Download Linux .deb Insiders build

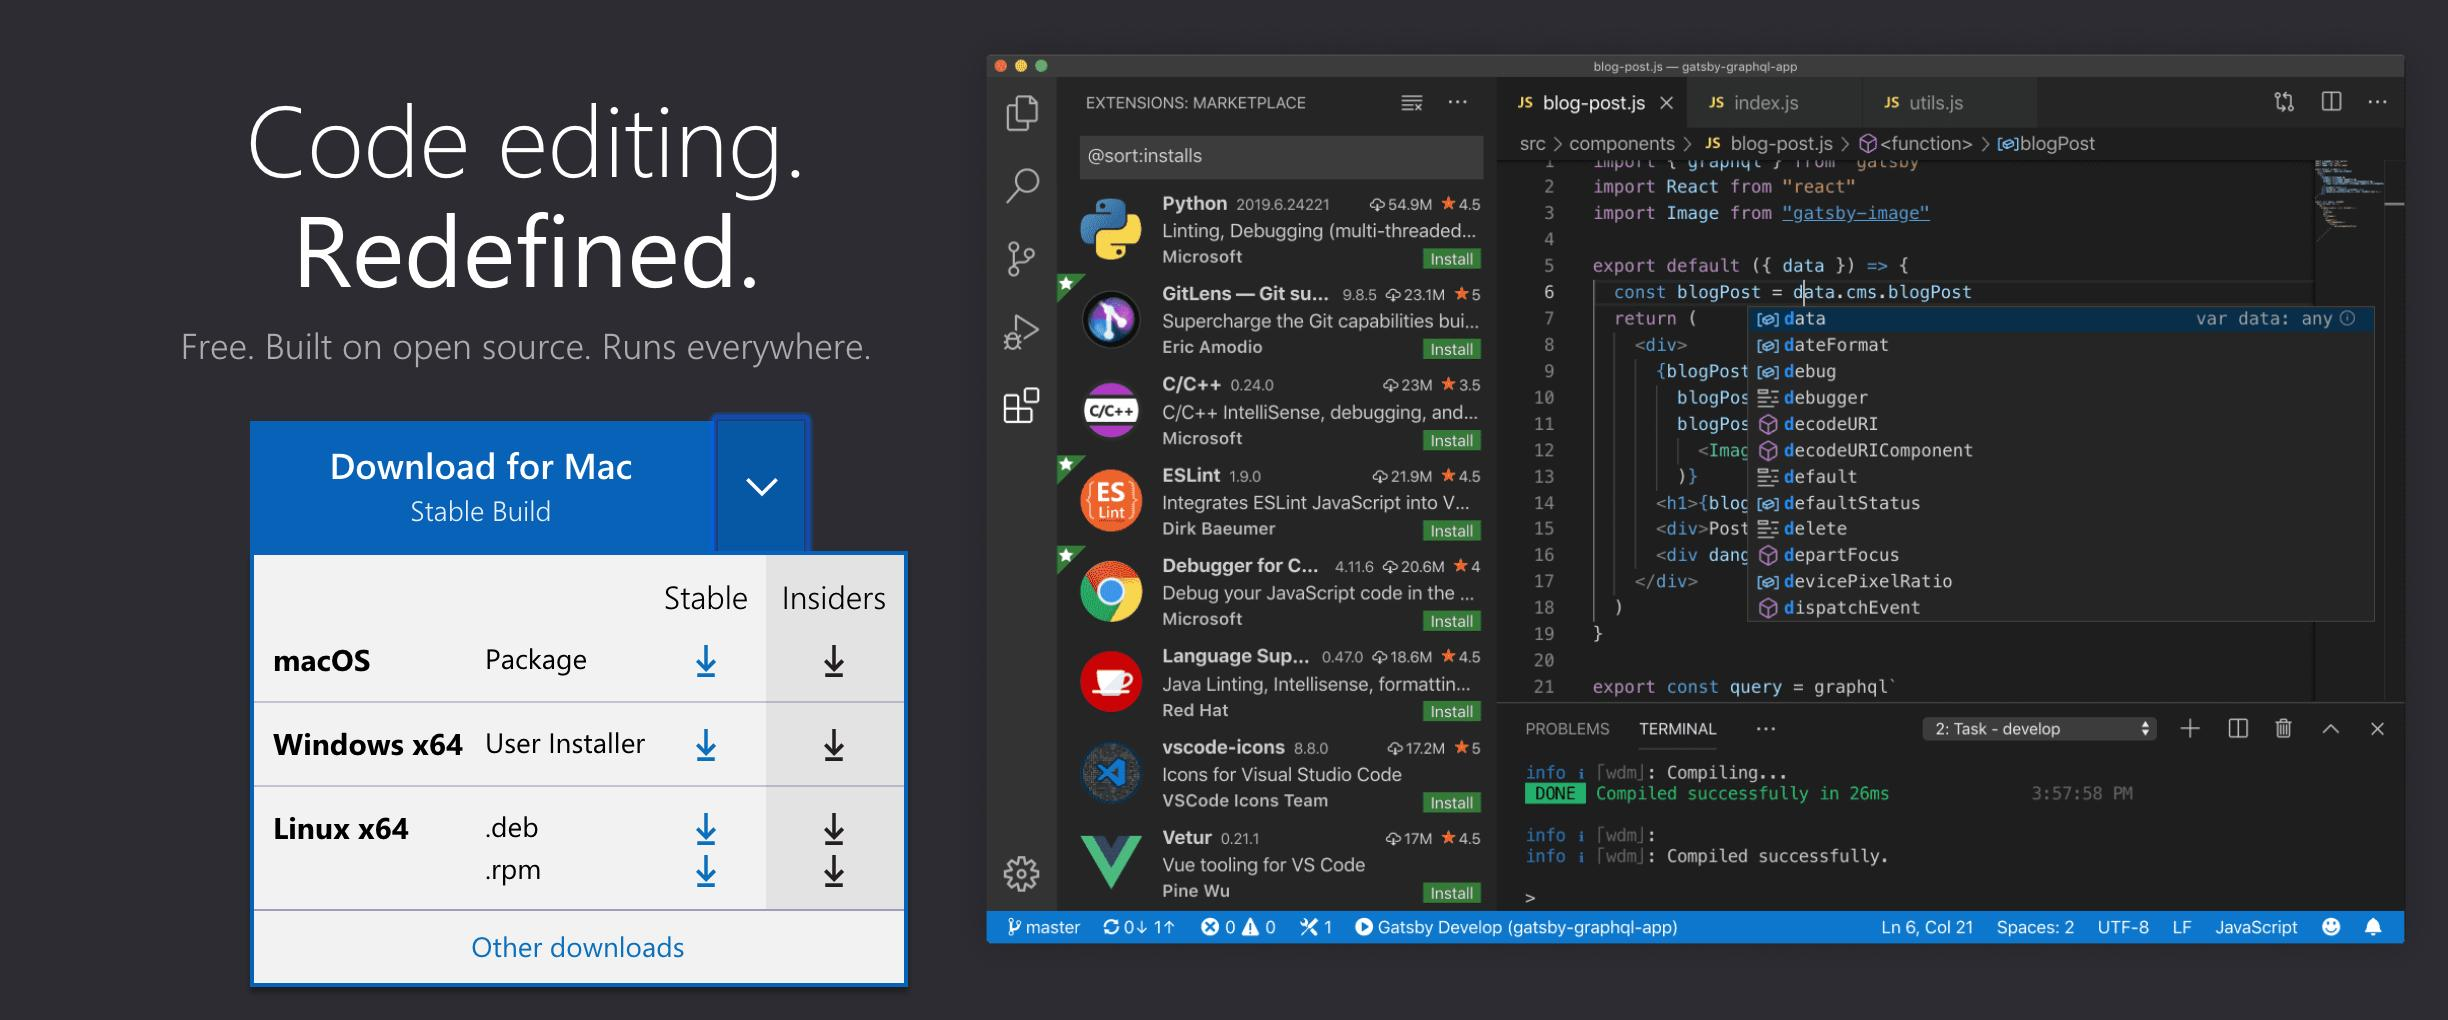coord(834,828)
